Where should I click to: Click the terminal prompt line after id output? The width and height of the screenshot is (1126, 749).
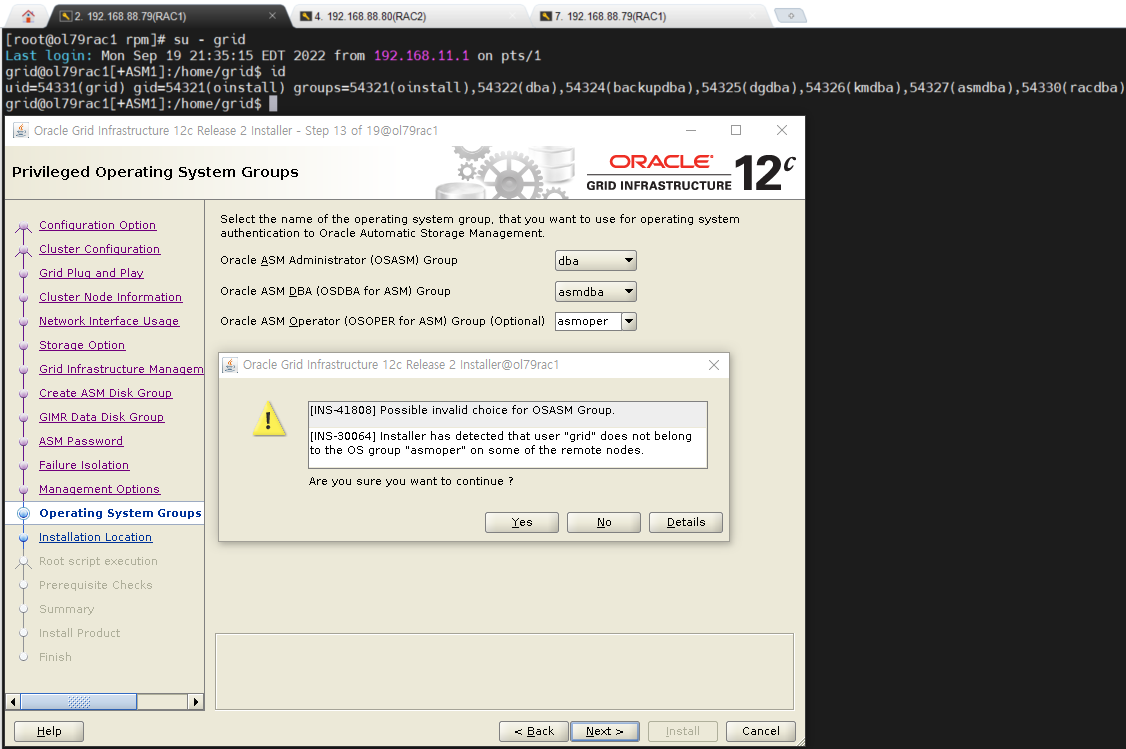(141, 103)
